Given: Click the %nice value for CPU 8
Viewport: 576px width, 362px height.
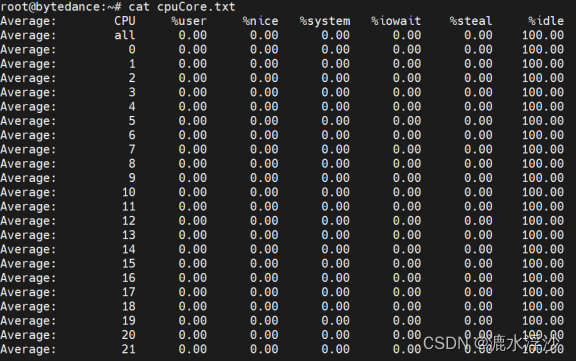Looking at the screenshot, I should point(264,164).
